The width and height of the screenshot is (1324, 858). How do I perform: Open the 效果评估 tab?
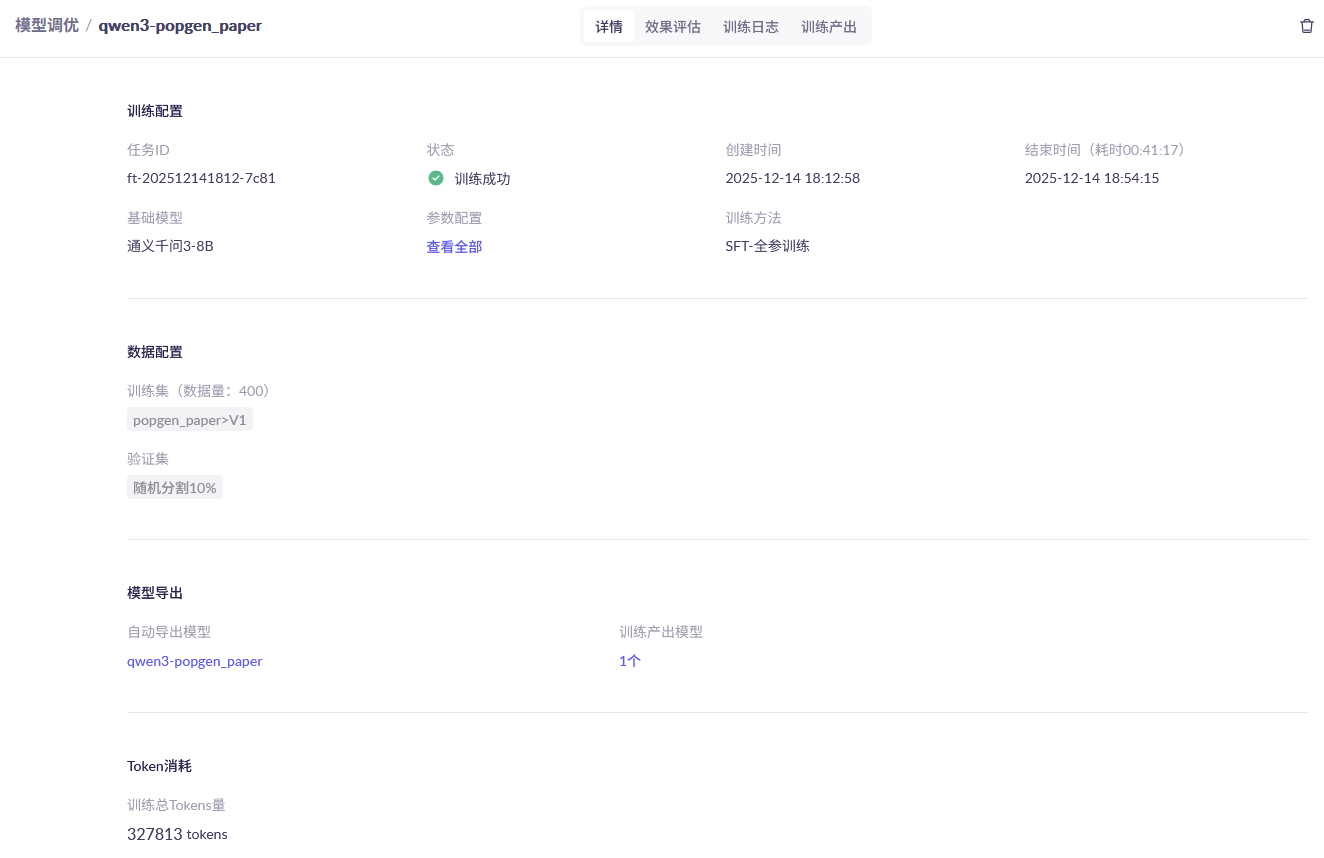coord(672,27)
